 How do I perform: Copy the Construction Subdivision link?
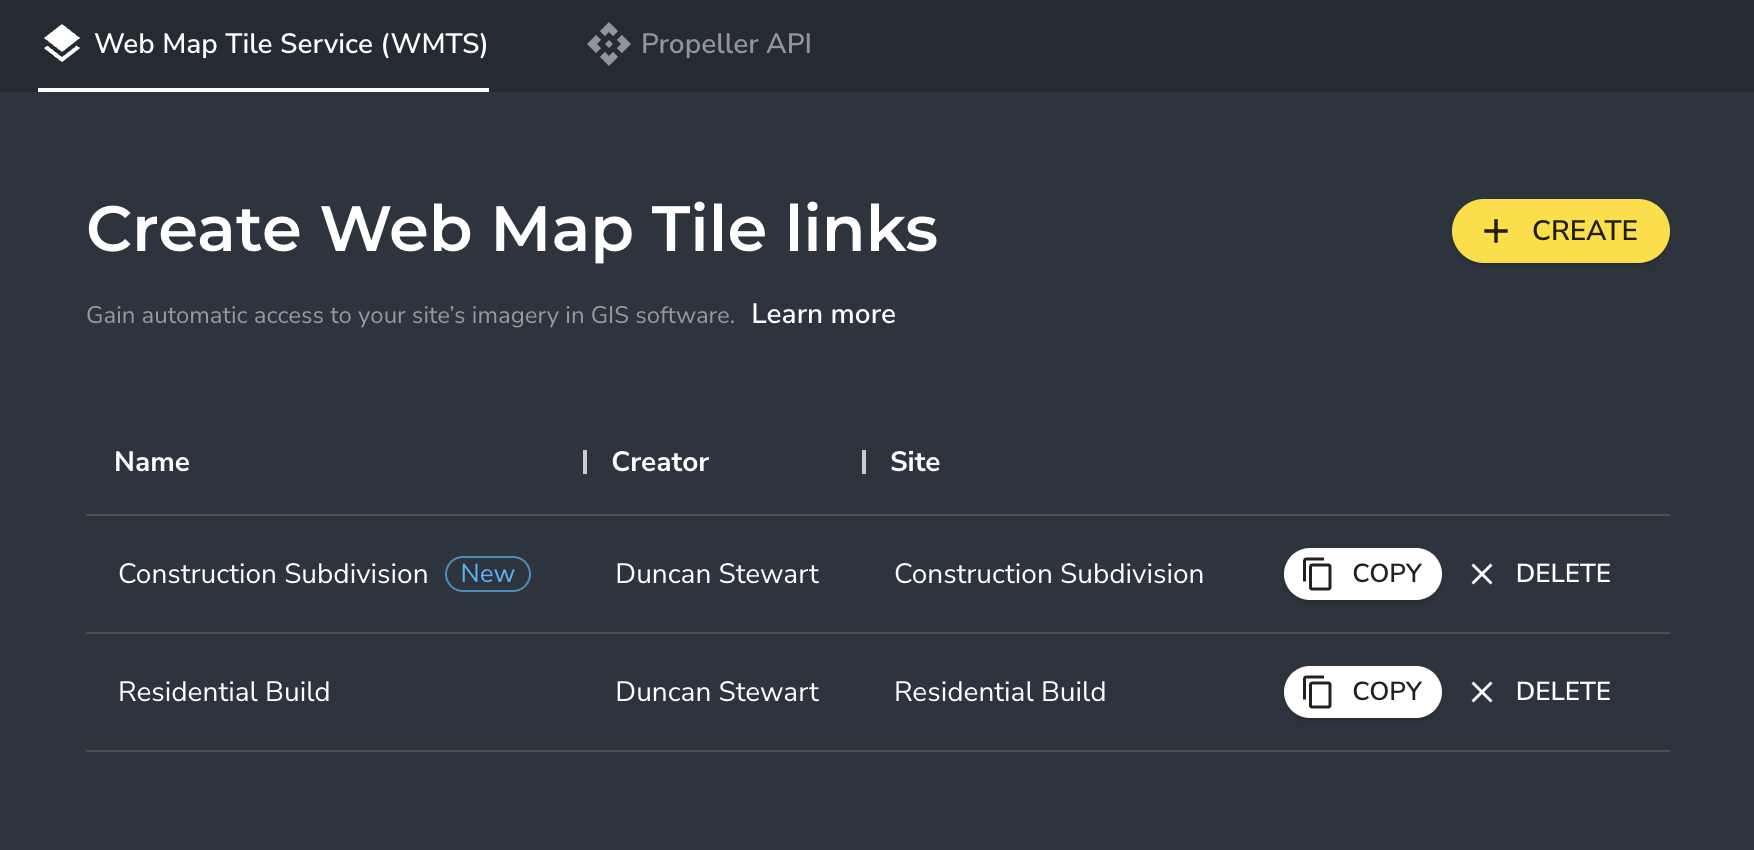click(1362, 574)
